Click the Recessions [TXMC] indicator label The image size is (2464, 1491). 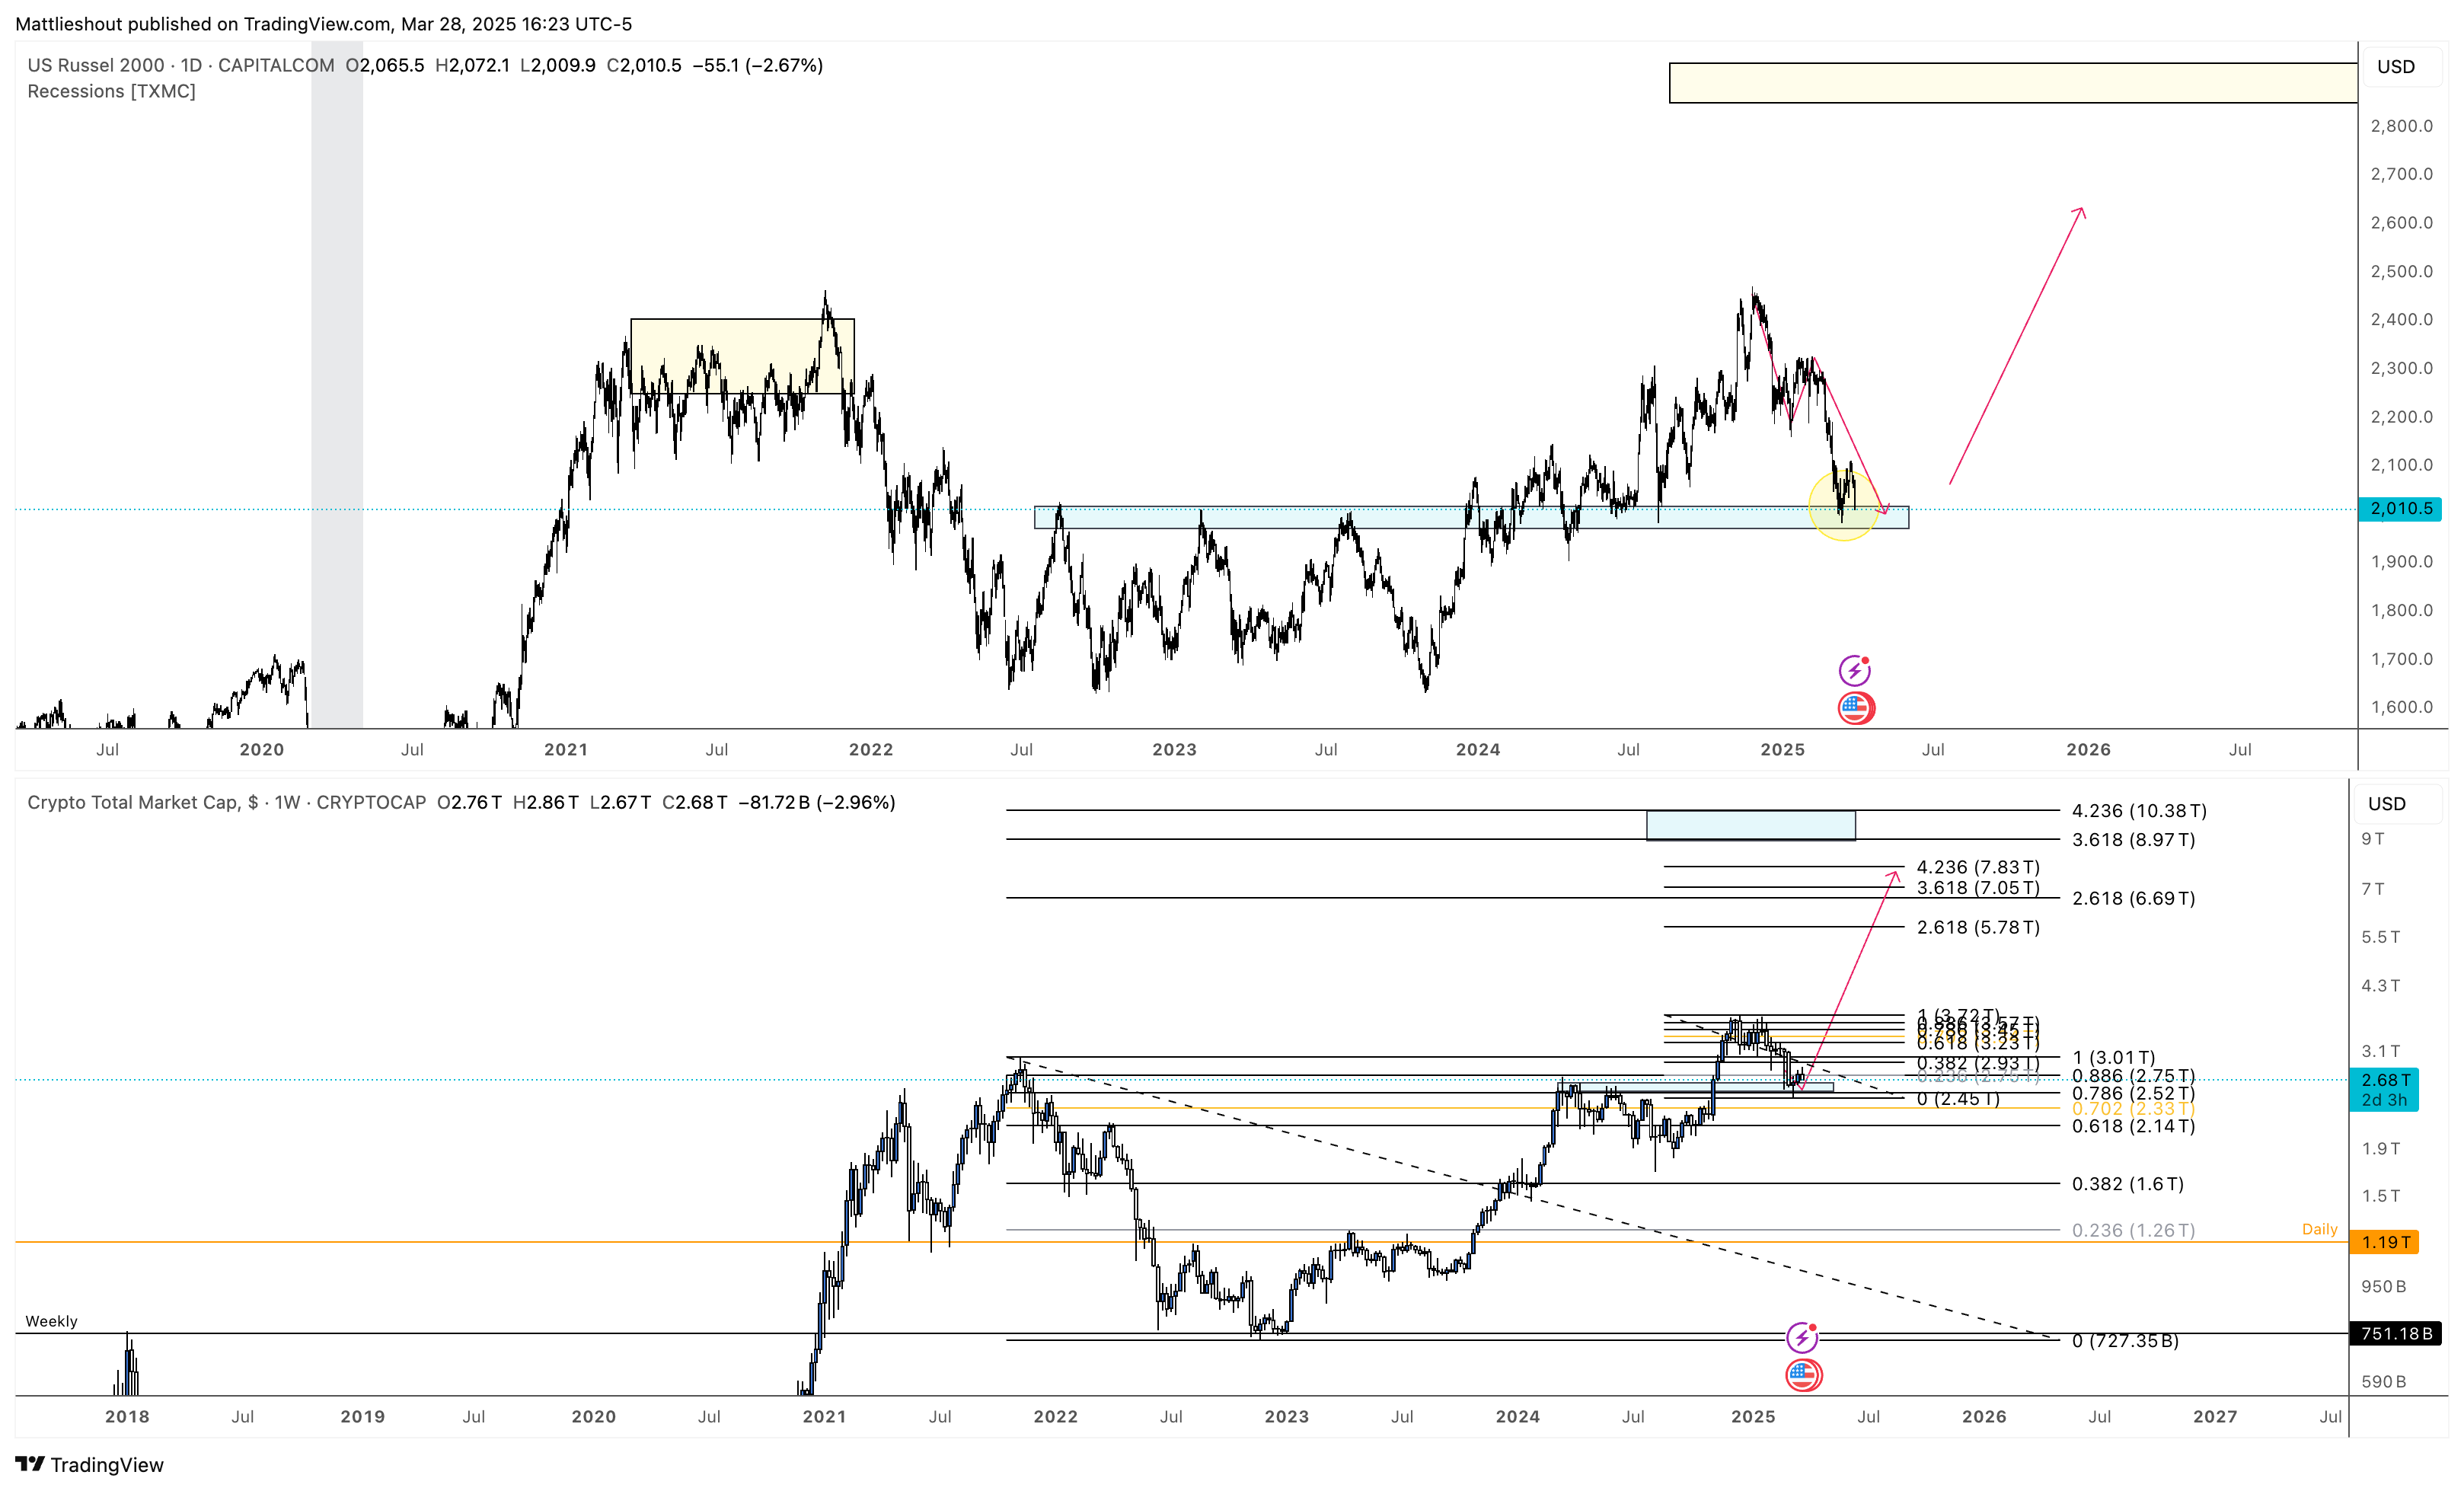click(111, 91)
